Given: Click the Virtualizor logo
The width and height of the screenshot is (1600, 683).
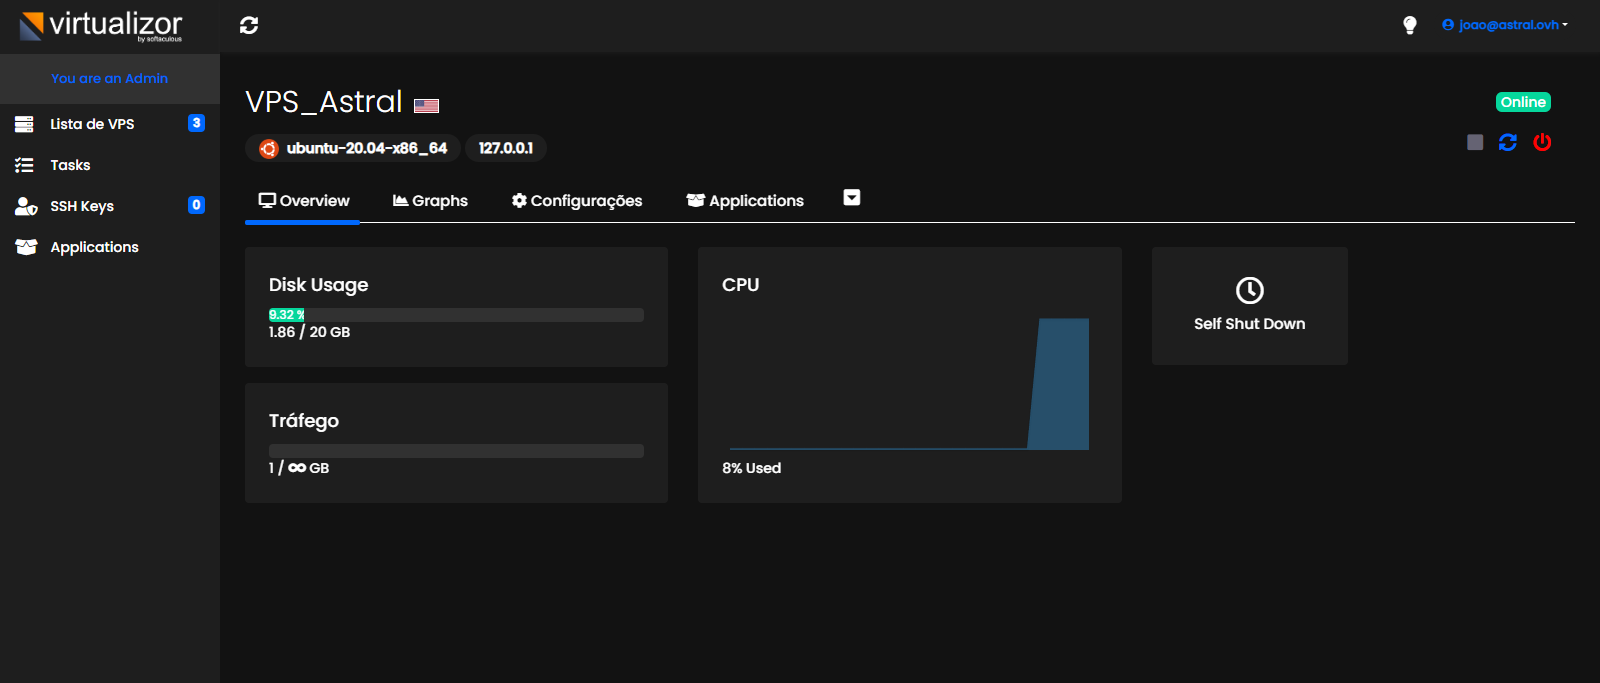Looking at the screenshot, I should (x=101, y=26).
